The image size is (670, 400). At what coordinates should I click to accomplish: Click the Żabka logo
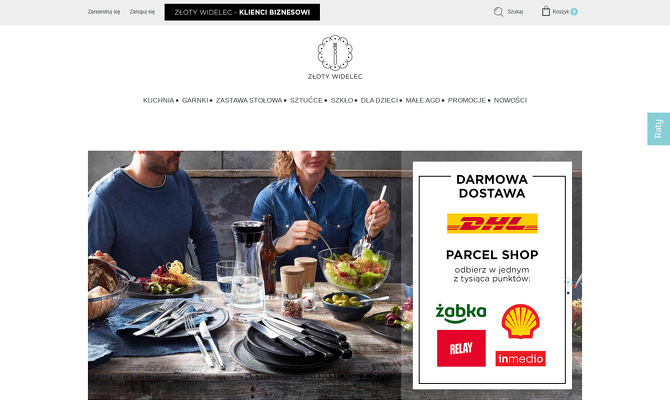[x=461, y=313]
